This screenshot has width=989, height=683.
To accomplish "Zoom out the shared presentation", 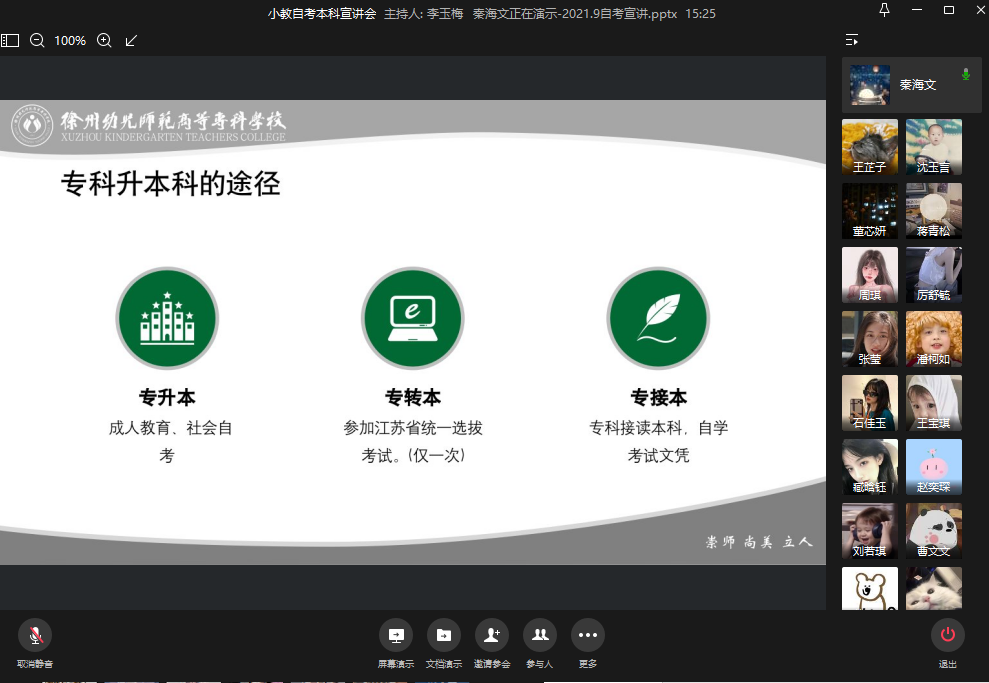I will pyautogui.click(x=37, y=41).
